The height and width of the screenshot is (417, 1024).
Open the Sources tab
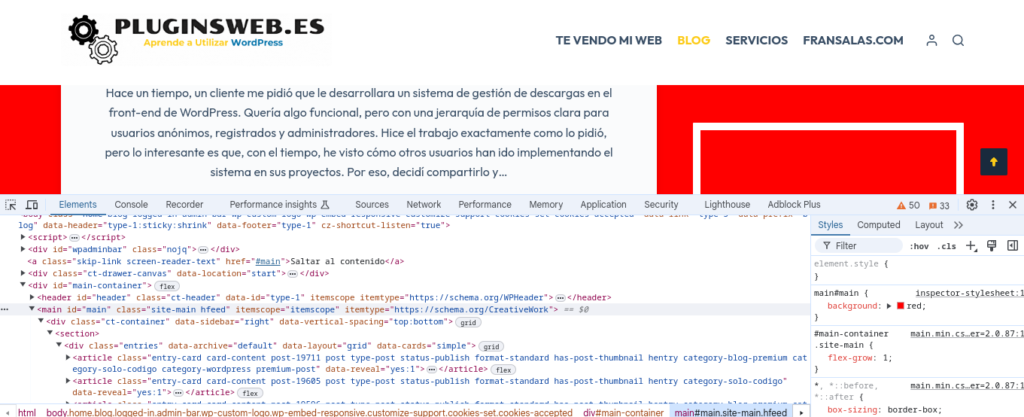click(372, 205)
